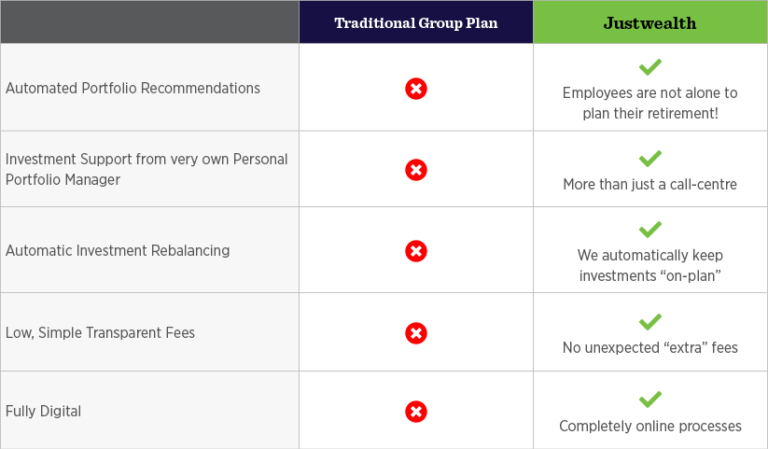768x449 pixels.
Task: Click 'Low, Simple Transparent Fees' row label
Action: pyautogui.click(x=100, y=333)
